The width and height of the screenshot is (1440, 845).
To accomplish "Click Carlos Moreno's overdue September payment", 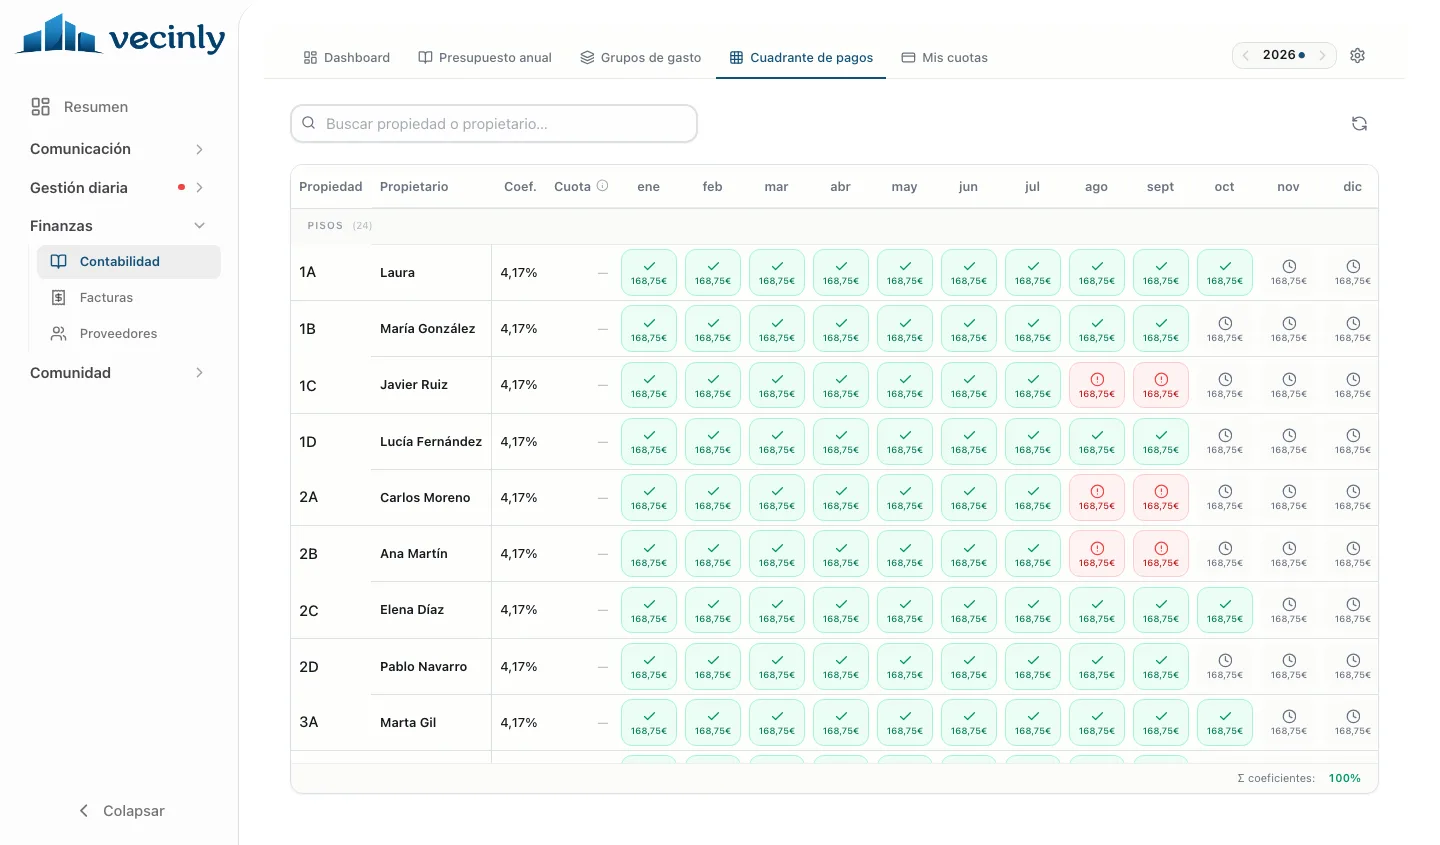I will pos(1161,497).
